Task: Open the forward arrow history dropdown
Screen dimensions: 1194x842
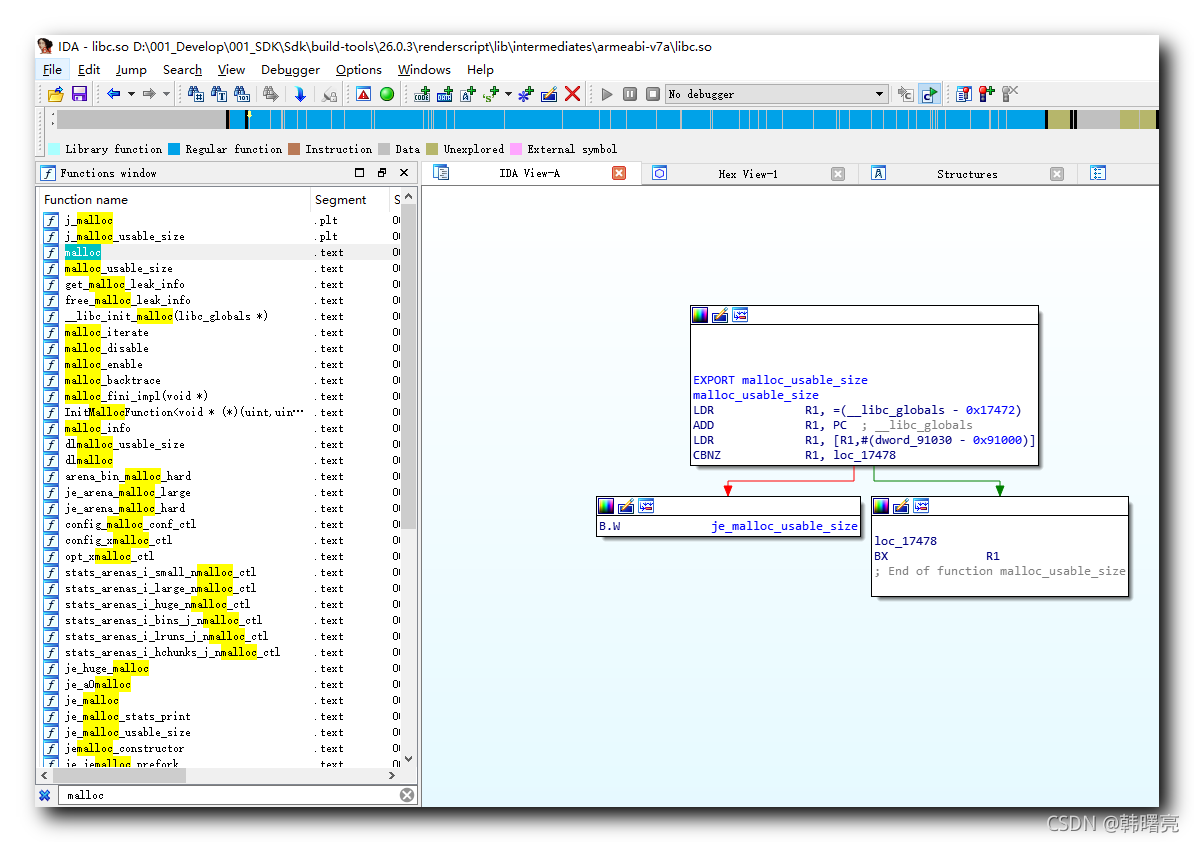Action: (x=166, y=94)
